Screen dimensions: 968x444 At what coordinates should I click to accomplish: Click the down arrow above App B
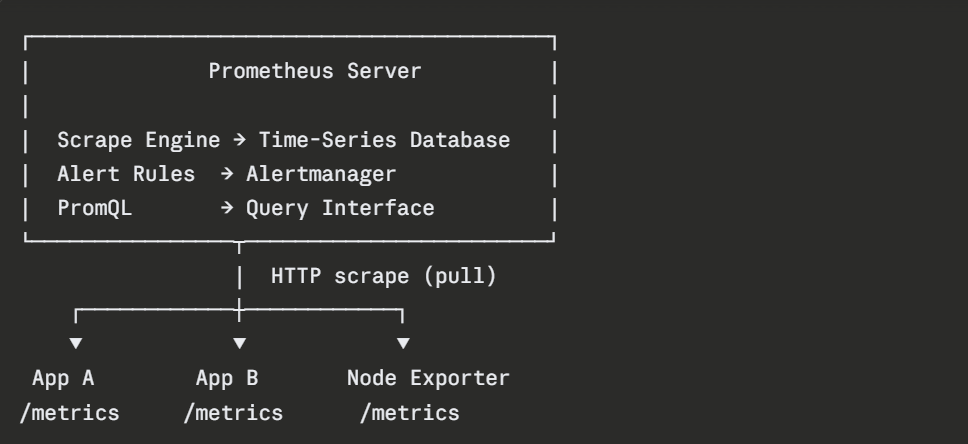pos(239,345)
